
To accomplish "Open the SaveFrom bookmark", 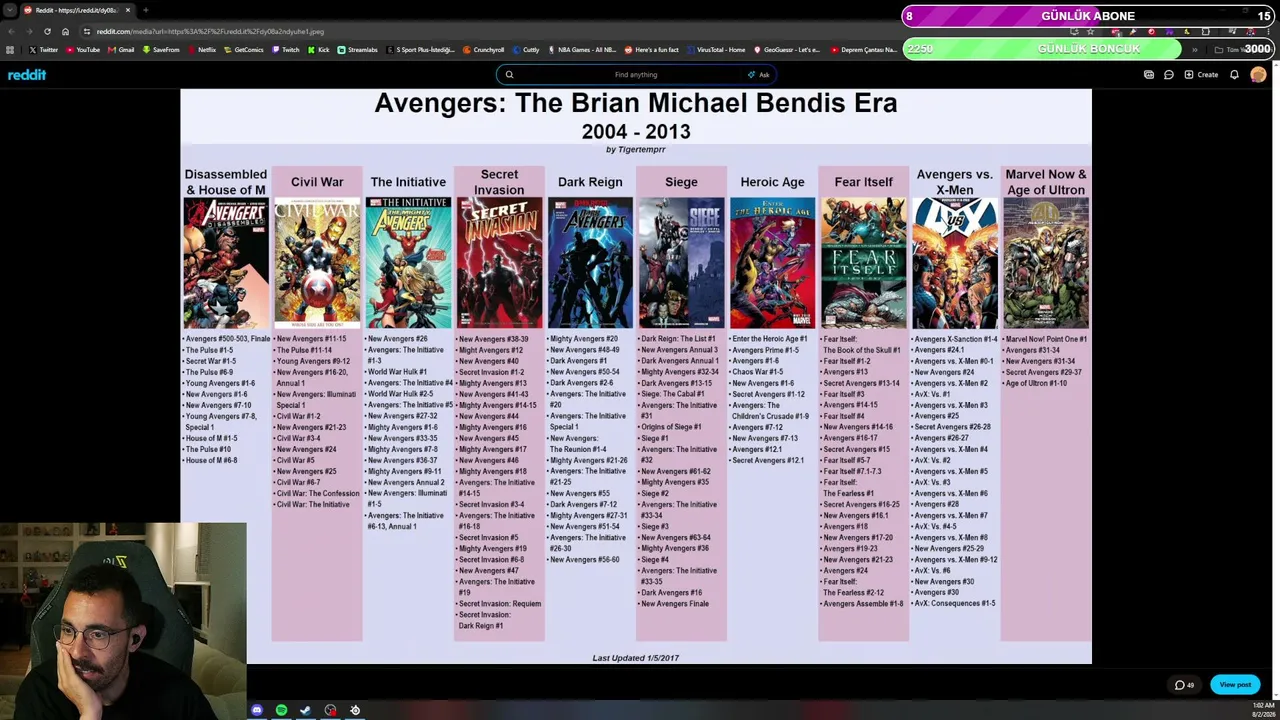I will (161, 50).
